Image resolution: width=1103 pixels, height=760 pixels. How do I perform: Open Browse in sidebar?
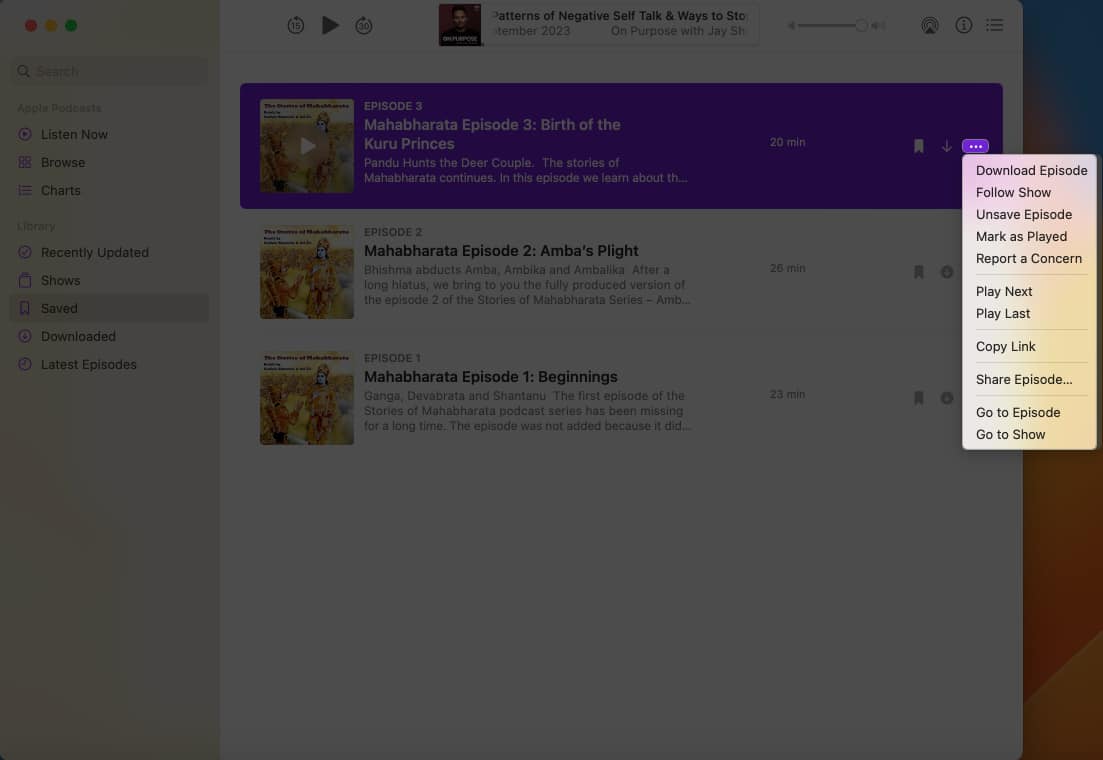tap(110, 163)
